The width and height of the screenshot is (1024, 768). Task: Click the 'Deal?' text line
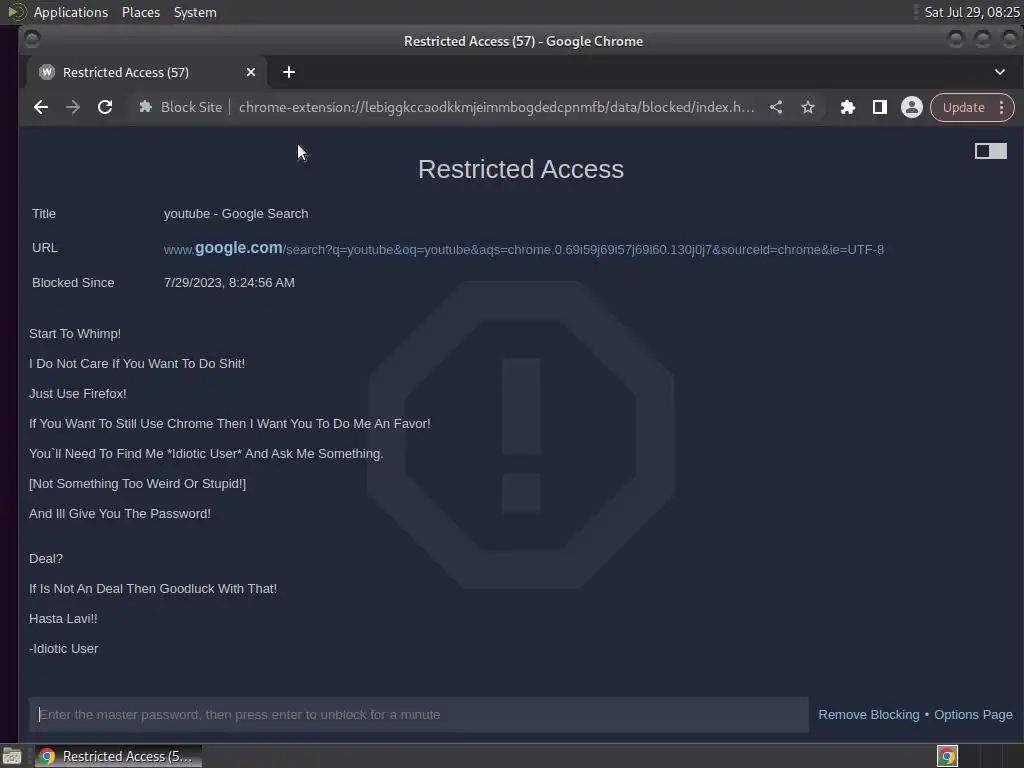coord(46,558)
